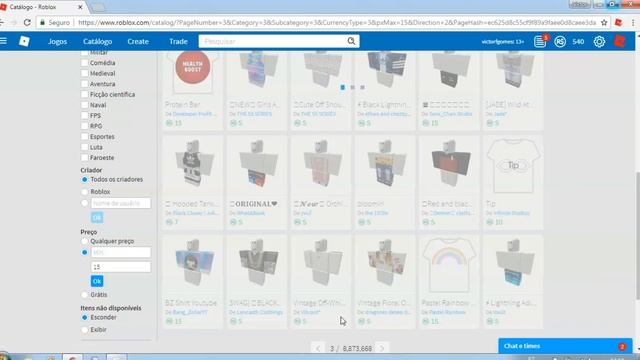Open the BZ Shirt Youtube thumbnail
This screenshot has width=640, height=360.
point(192,265)
